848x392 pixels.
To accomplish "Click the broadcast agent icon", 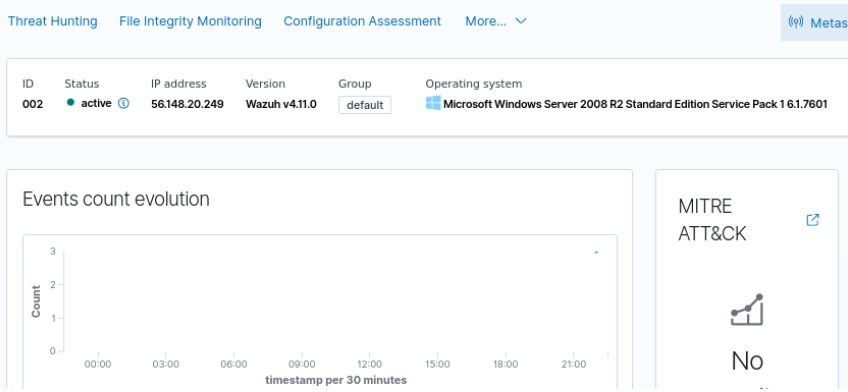I will [x=796, y=22].
